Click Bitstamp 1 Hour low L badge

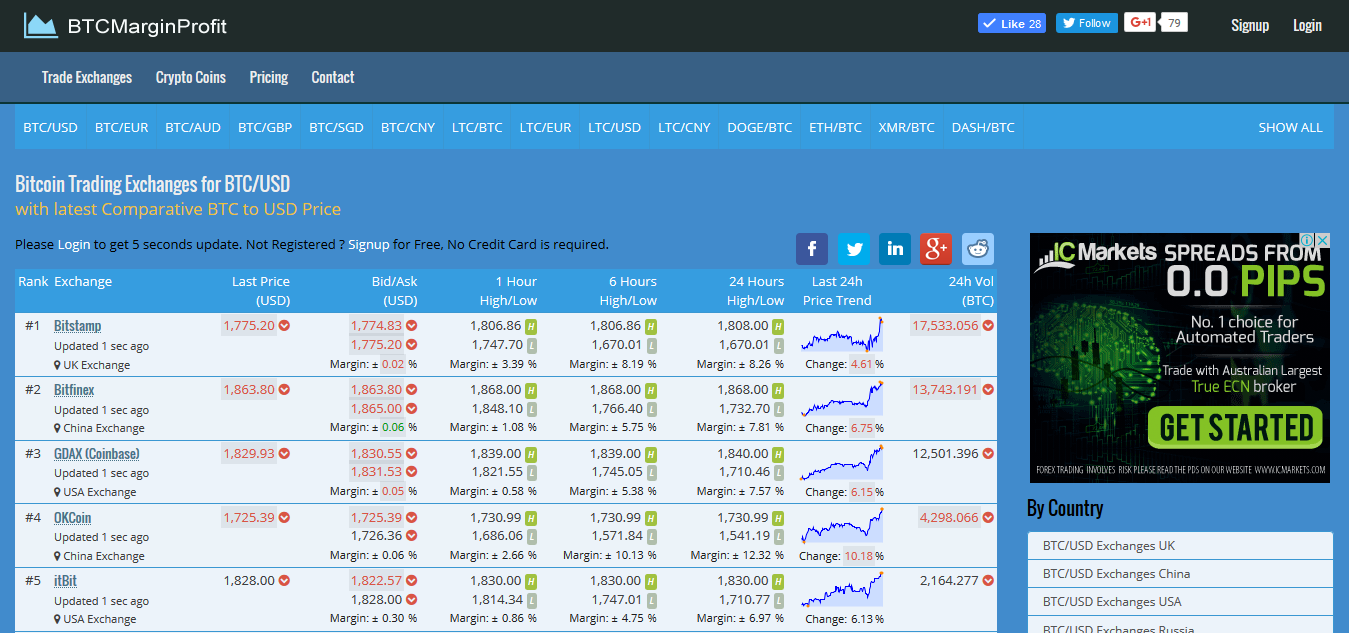tap(531, 345)
